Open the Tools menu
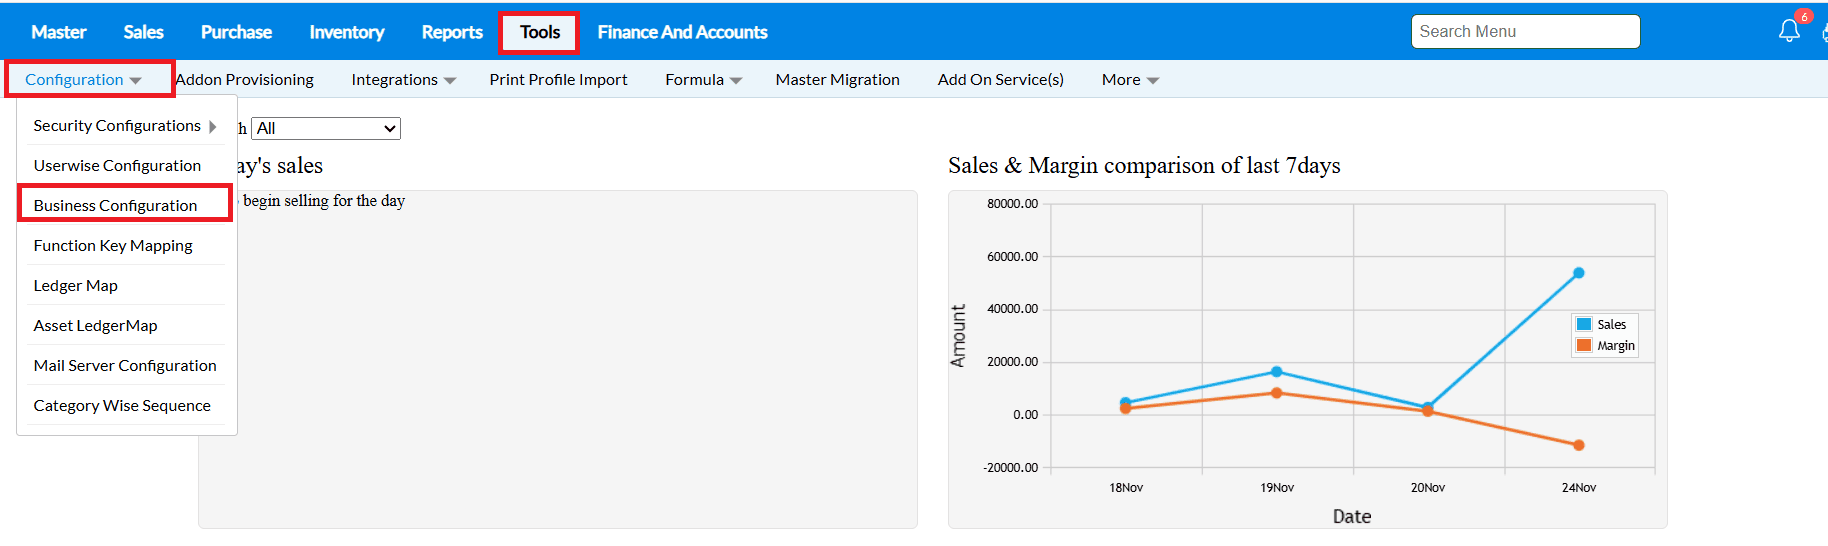The image size is (1828, 546). (539, 32)
